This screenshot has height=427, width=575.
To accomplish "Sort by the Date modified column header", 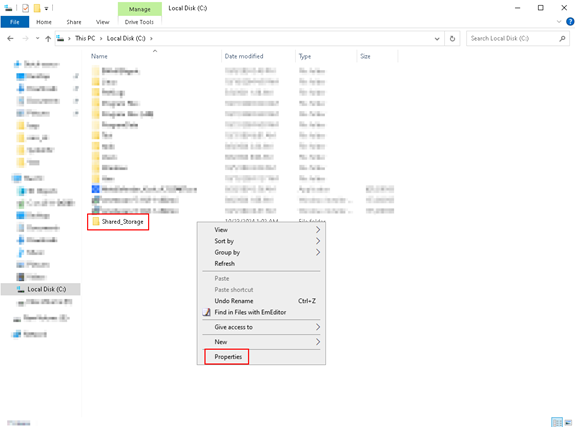I will (x=244, y=56).
